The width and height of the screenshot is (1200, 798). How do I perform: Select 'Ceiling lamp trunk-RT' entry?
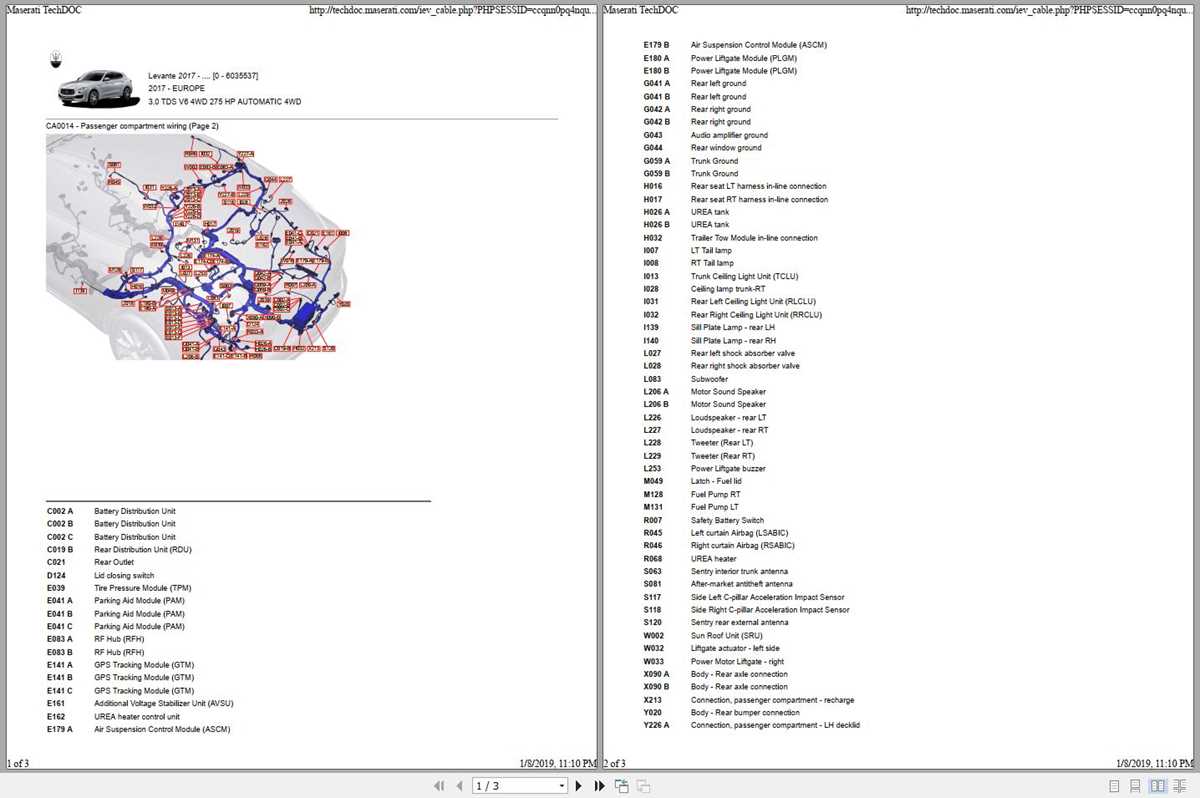pyautogui.click(x=728, y=289)
